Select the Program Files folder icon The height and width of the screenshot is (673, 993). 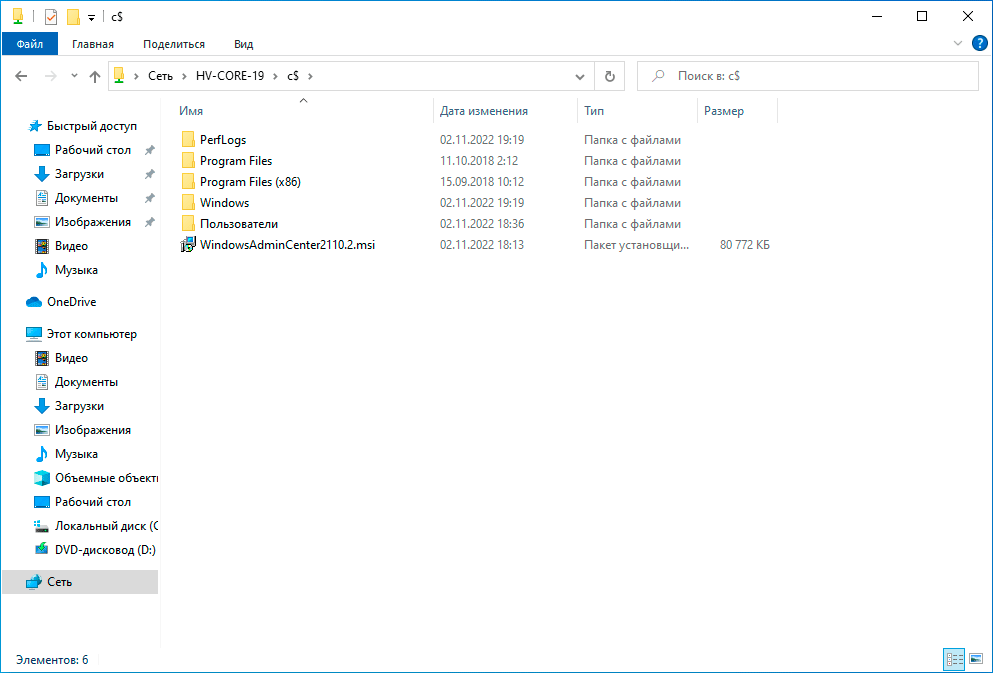click(x=188, y=161)
